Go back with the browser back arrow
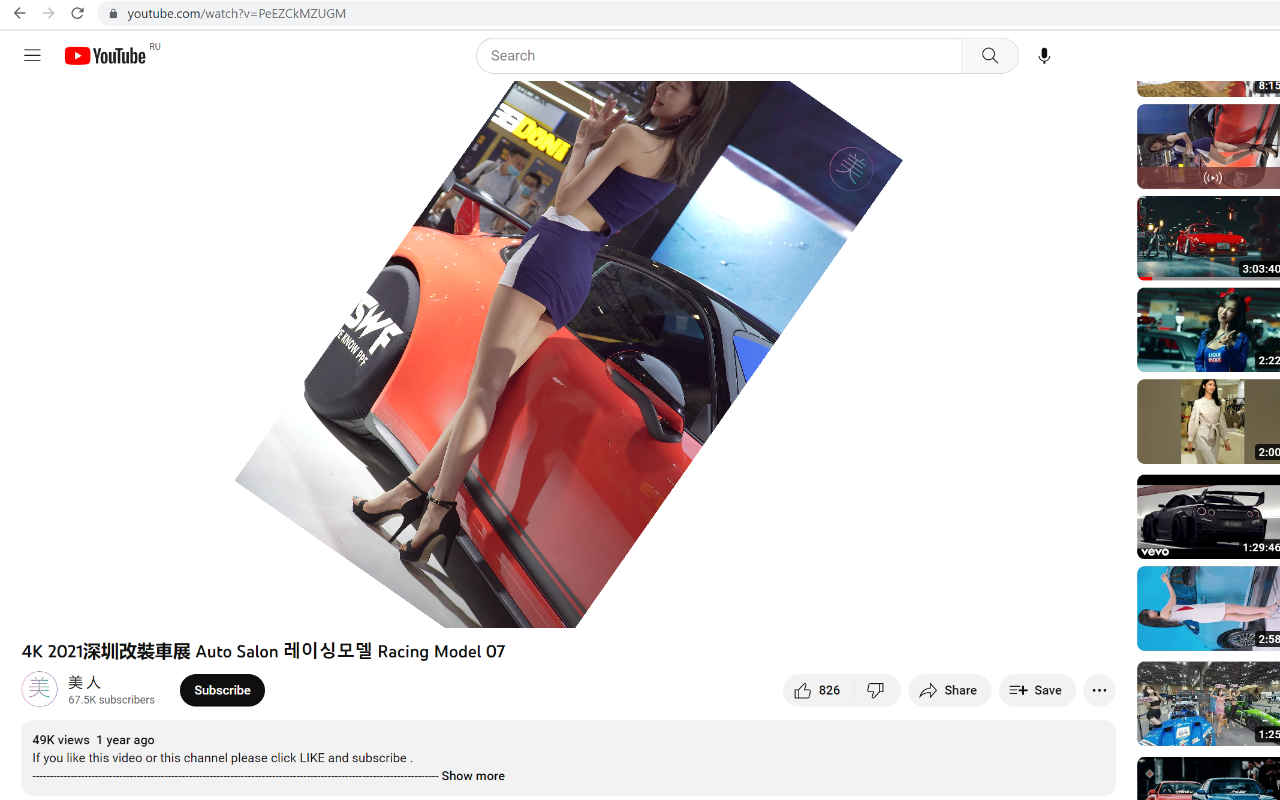This screenshot has height=800, width=1280. [x=19, y=14]
